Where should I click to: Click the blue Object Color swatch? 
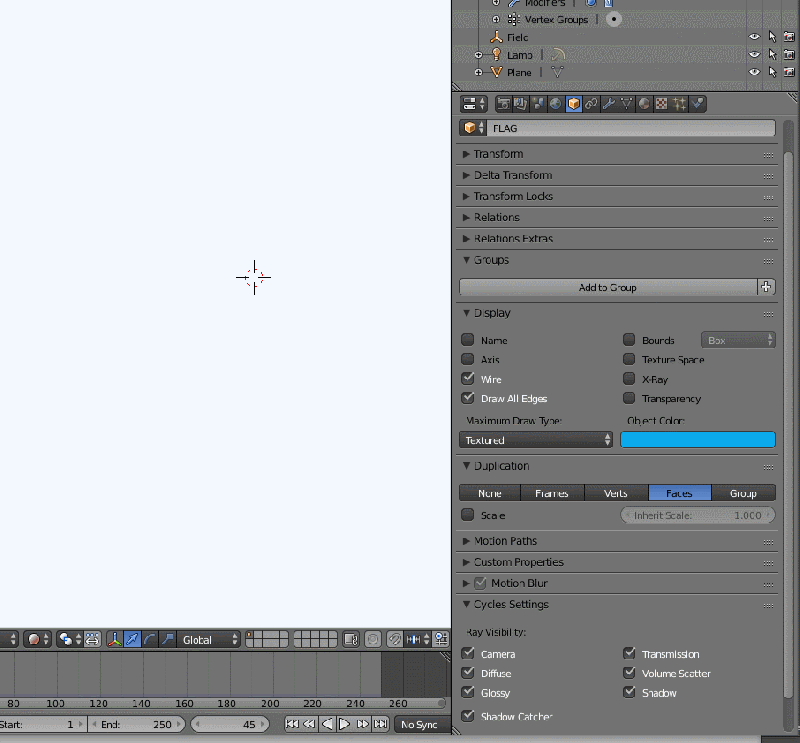point(698,440)
